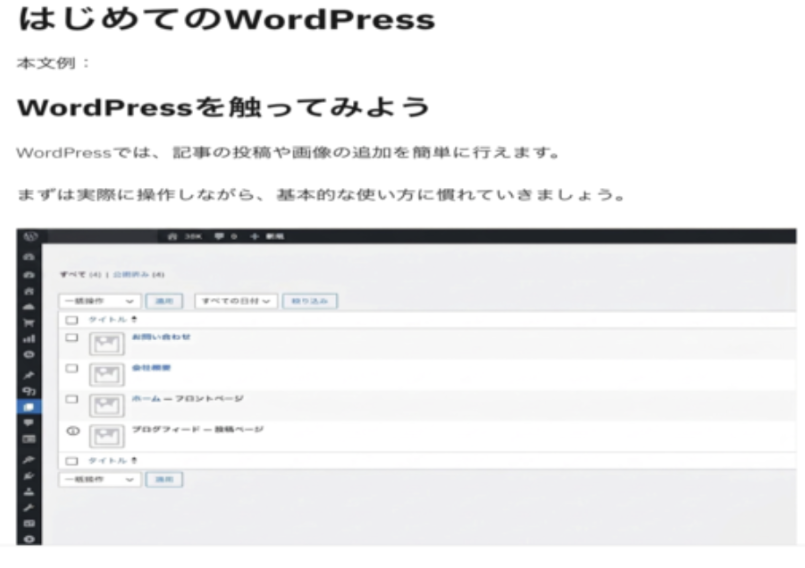The image size is (805, 568).
Task: Open the Media library sidebar icon
Action: click(x=29, y=391)
